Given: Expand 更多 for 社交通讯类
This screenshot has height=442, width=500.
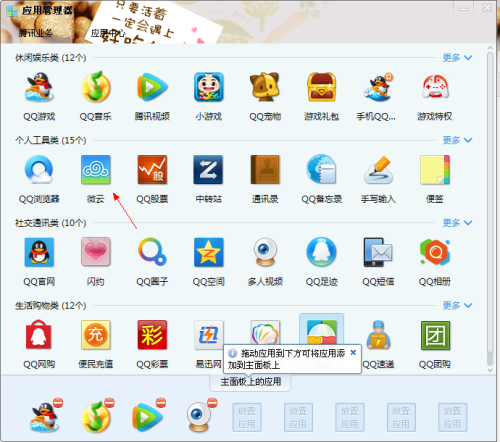Looking at the screenshot, I should (457, 223).
